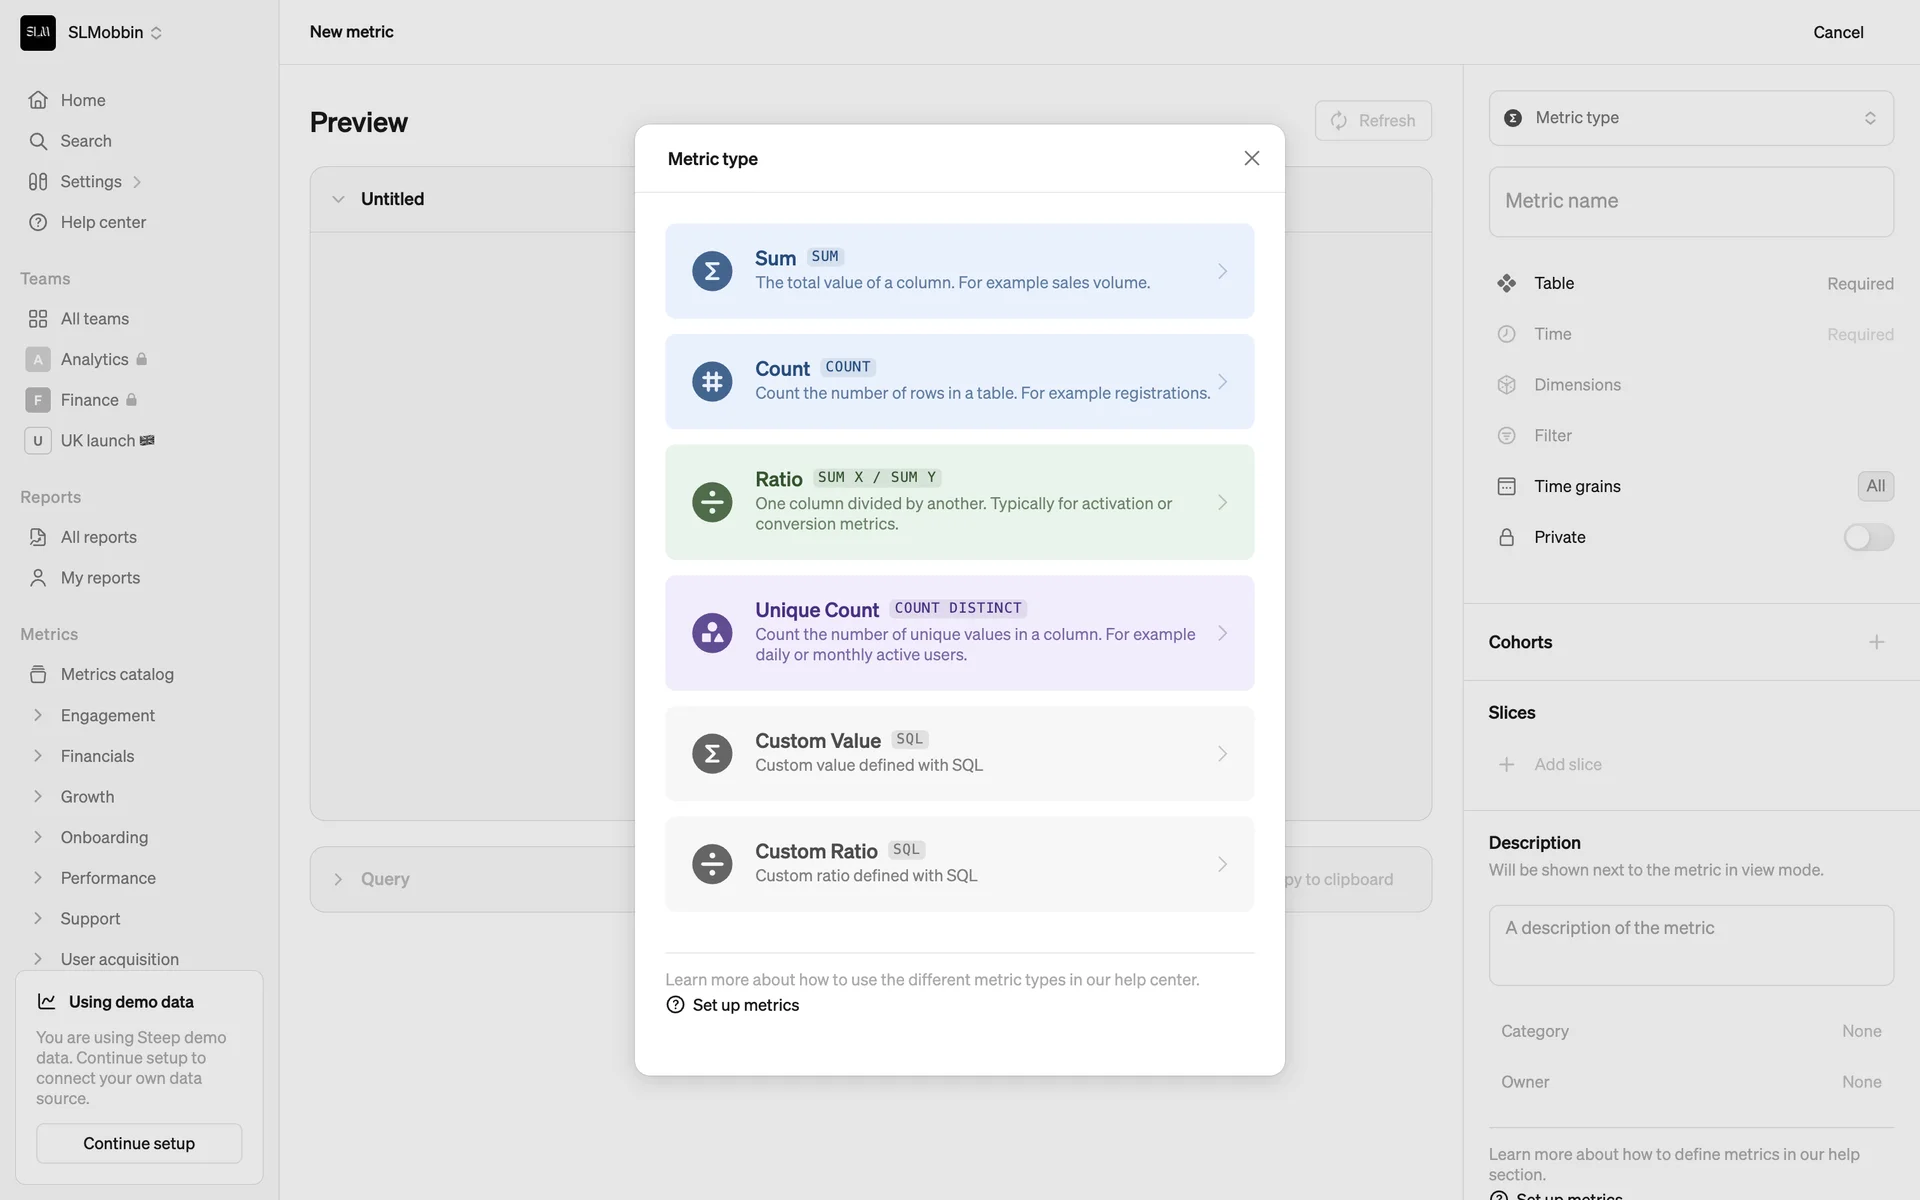Screen dimensions: 1920x1200
Task: Click the Continue setup button
Action: (x=139, y=1143)
